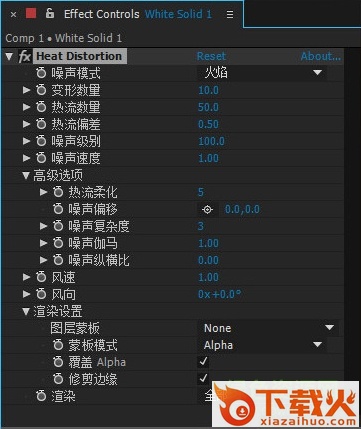Image resolution: width=361 pixels, height=429 pixels.
Task: Click the 噪声速度 value 1.00
Action: pyautogui.click(x=209, y=158)
